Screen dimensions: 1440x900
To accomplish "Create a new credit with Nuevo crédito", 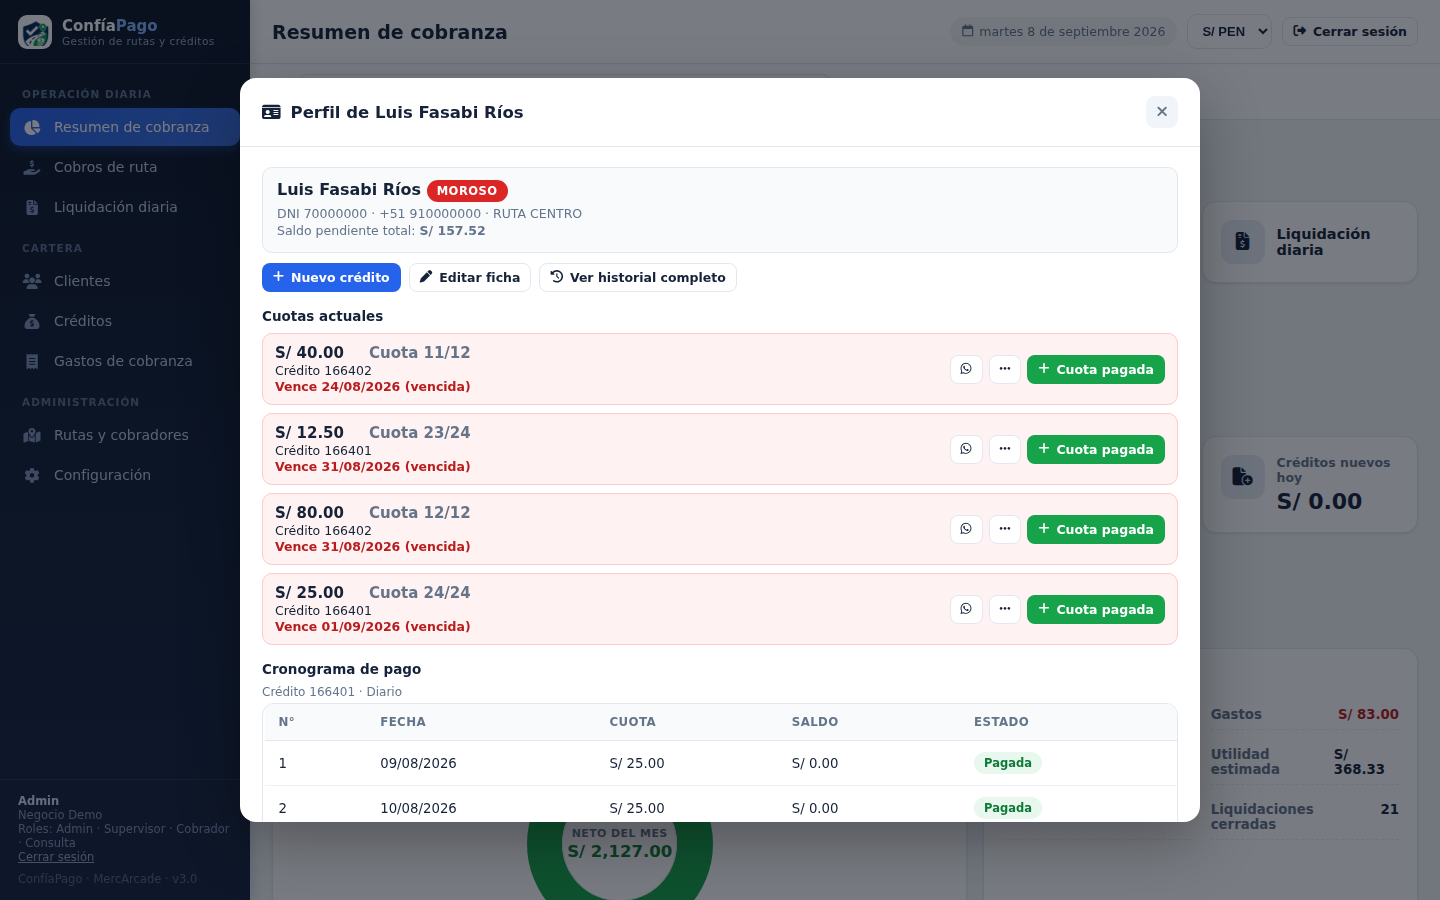I will pyautogui.click(x=331, y=277).
